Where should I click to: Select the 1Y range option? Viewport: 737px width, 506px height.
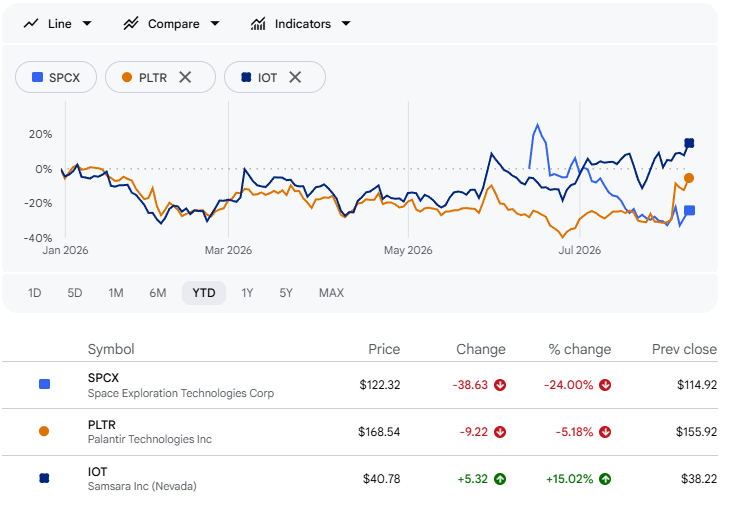tap(247, 293)
